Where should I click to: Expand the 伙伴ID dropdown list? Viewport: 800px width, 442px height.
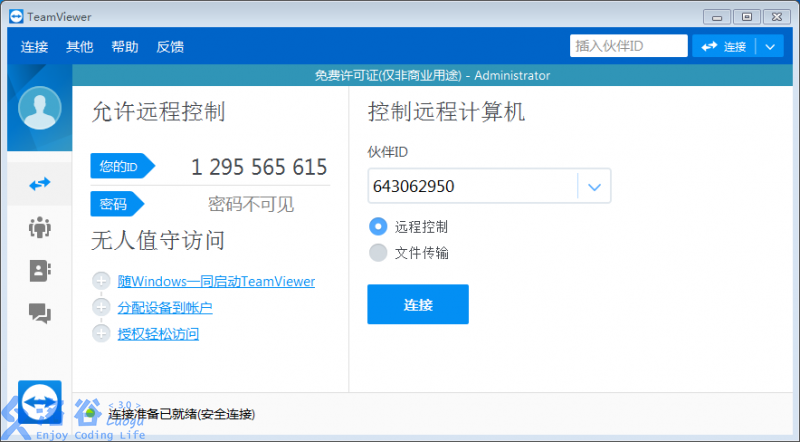[x=594, y=186]
